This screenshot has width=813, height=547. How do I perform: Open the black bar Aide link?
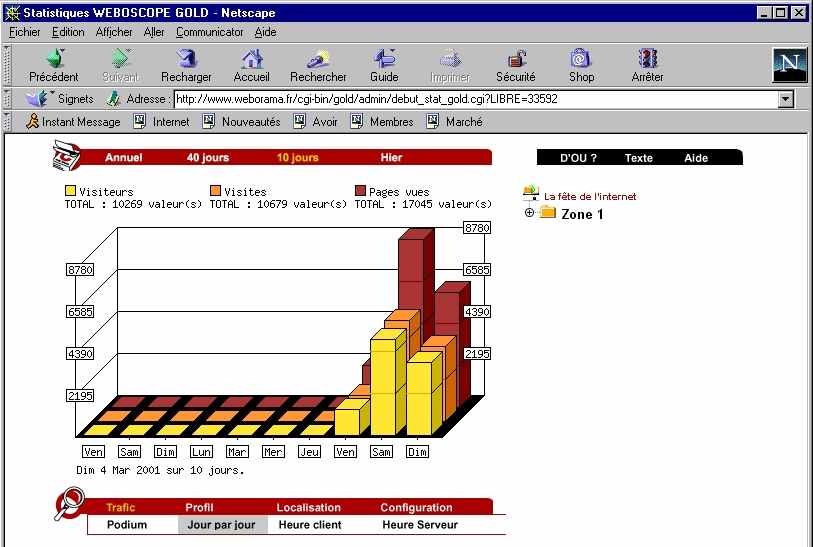tap(696, 158)
